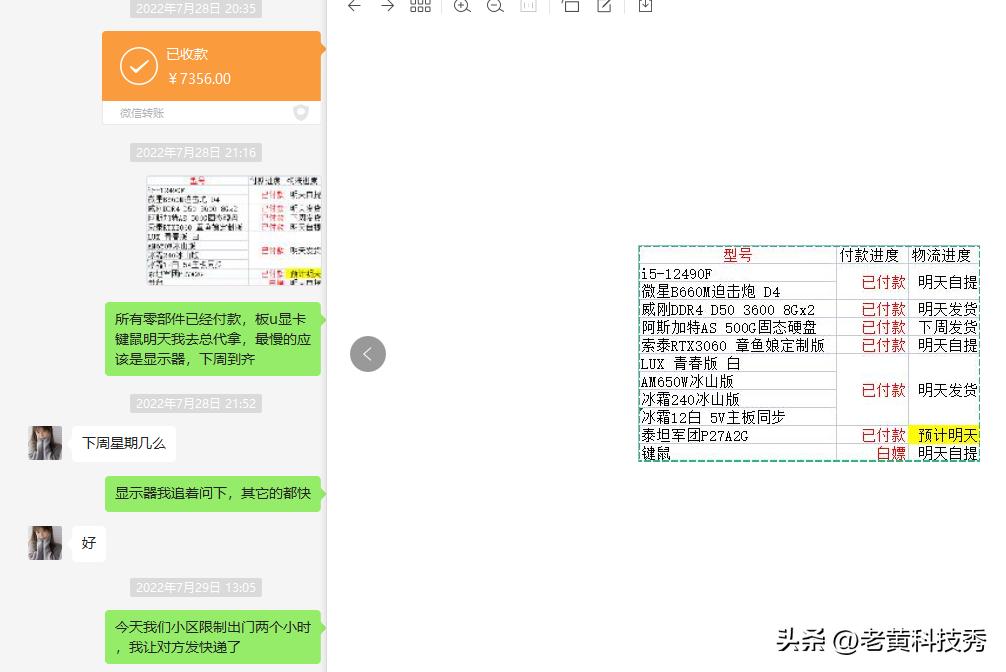Zoom in on the parts list image
1006x672 pixels.
coord(461,7)
